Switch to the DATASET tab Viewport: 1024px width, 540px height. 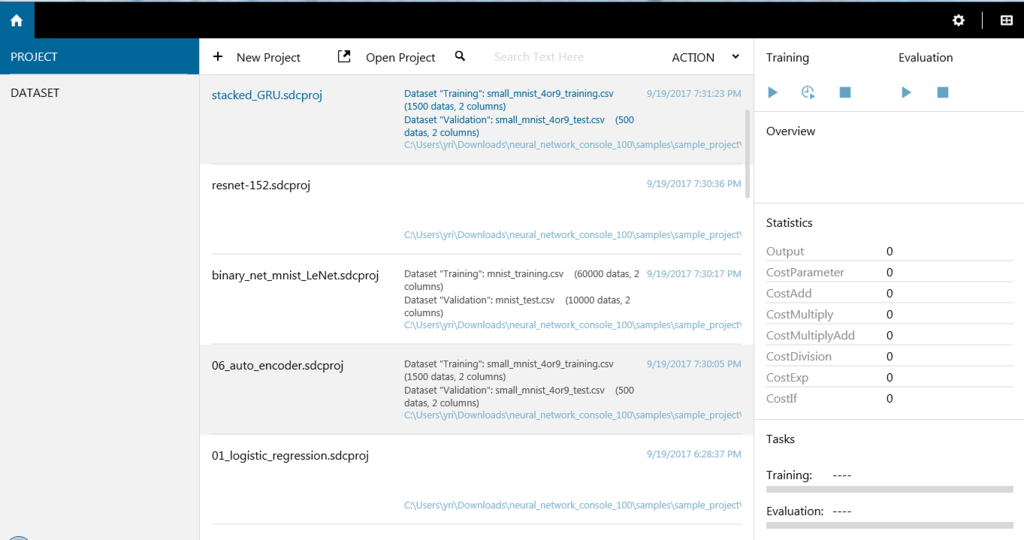point(99,93)
